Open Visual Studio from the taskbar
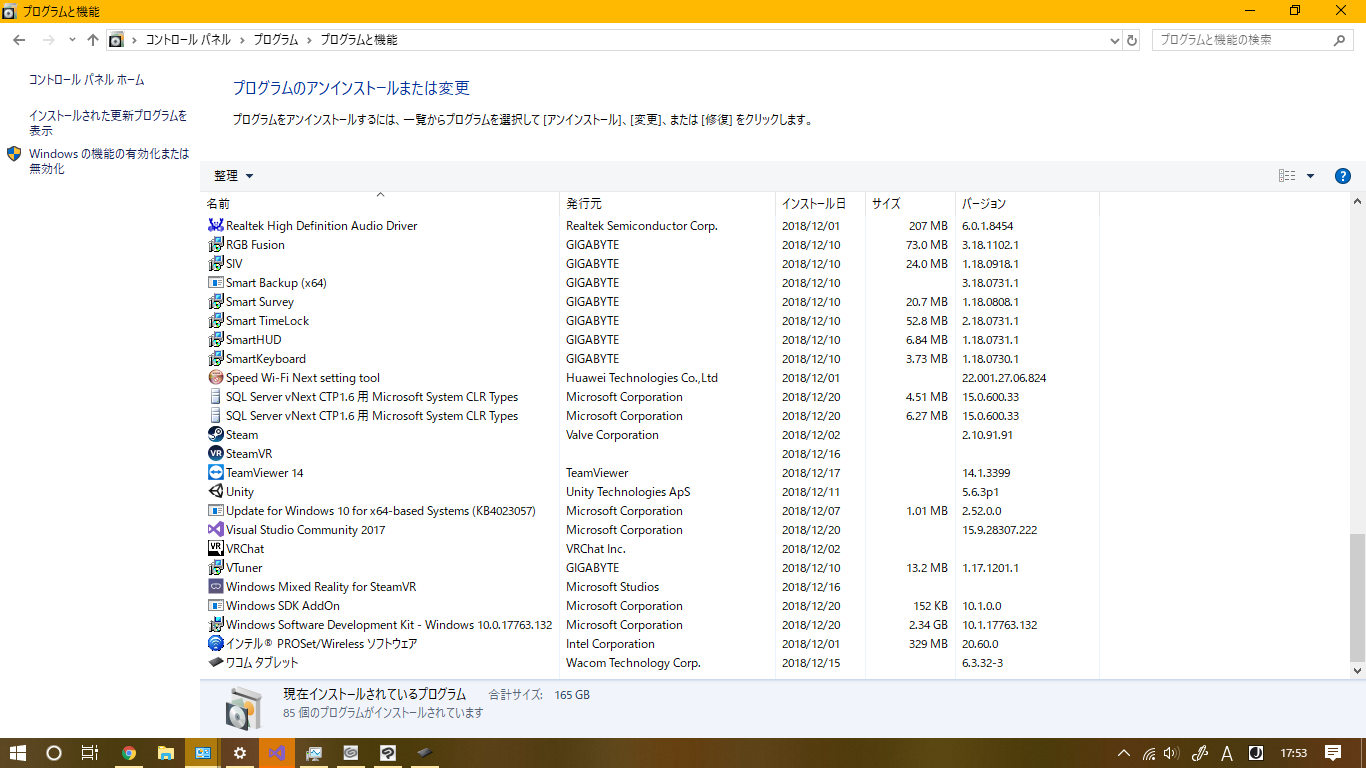This screenshot has height=768, width=1366. pos(277,753)
